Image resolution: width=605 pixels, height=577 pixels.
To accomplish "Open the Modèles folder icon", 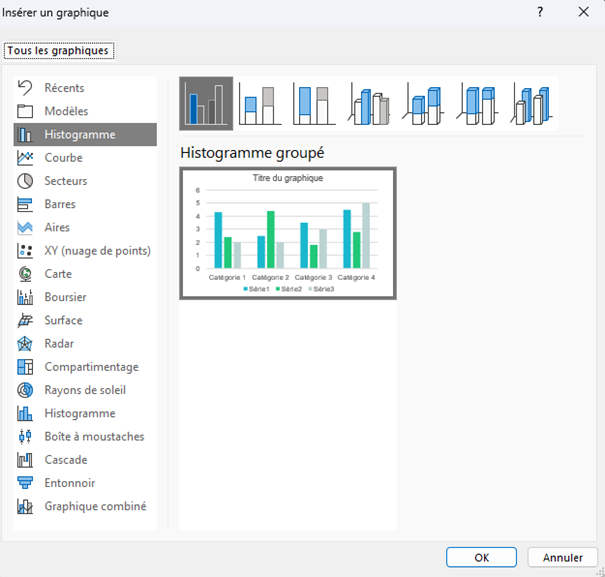I will [25, 111].
